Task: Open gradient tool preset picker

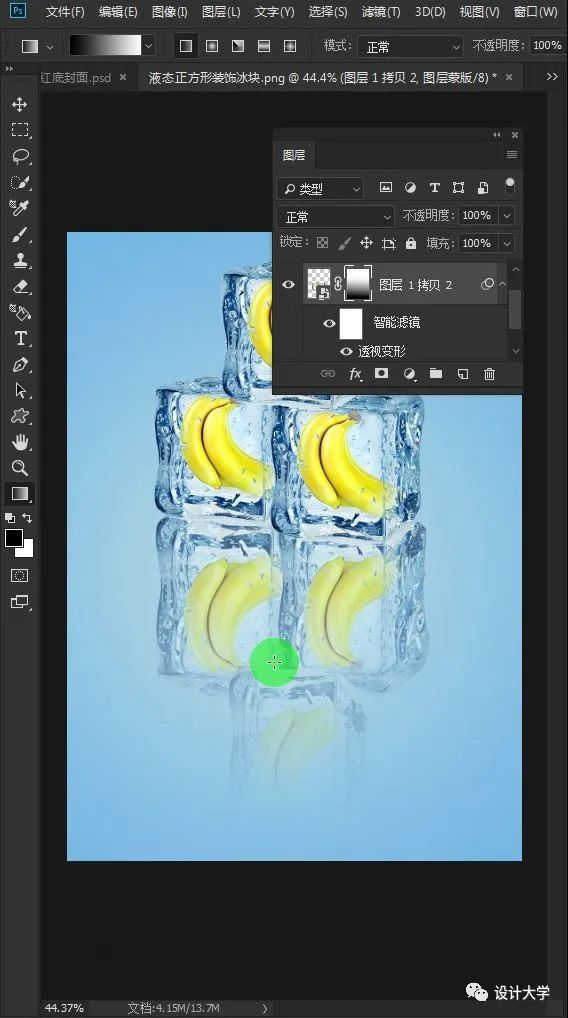Action: click(x=38, y=46)
